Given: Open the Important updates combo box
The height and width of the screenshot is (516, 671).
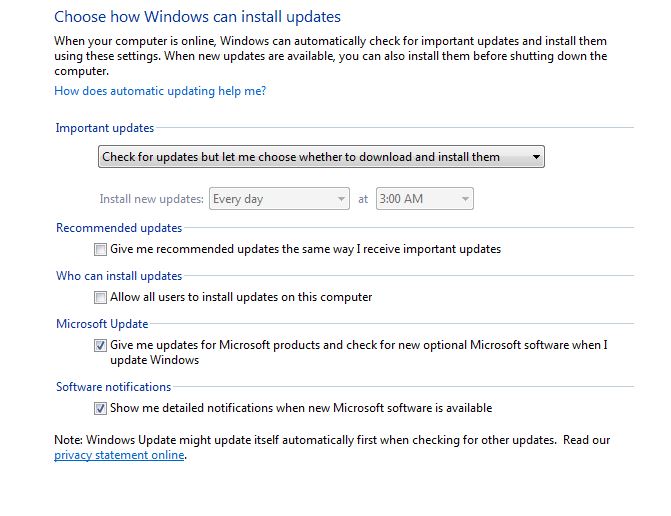Looking at the screenshot, I should click(321, 157).
